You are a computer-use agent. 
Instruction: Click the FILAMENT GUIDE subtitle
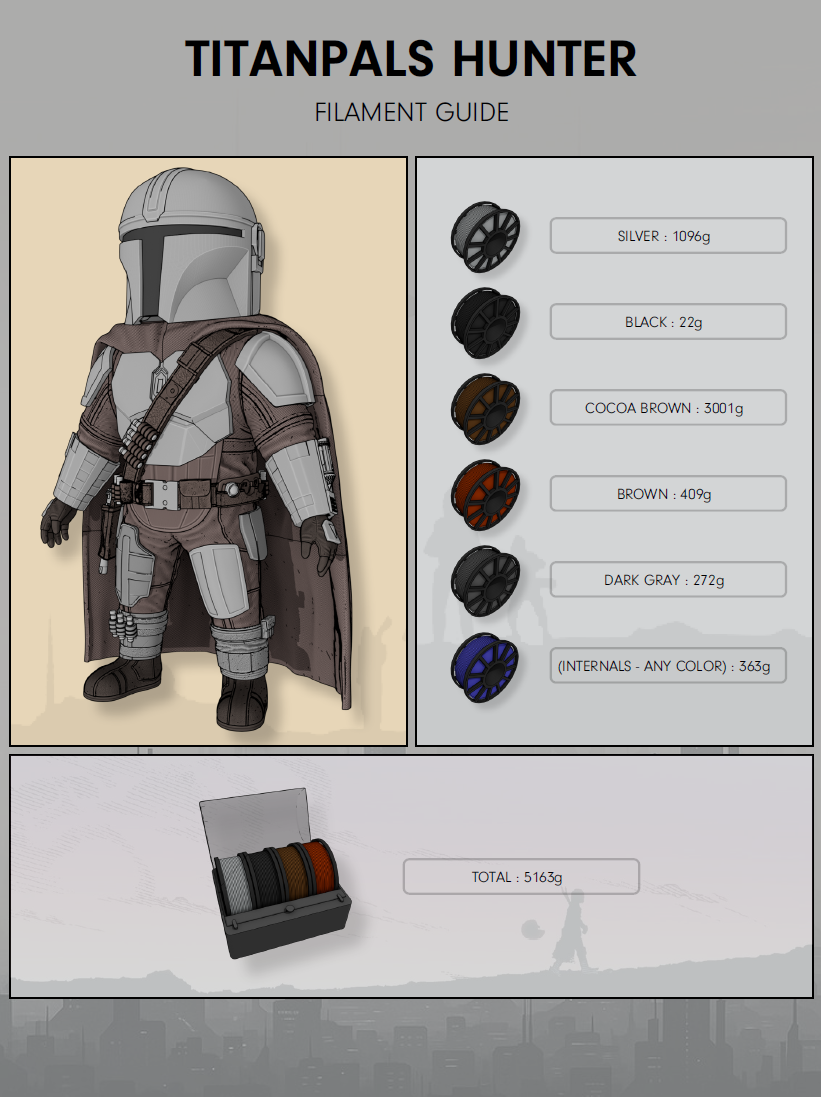tap(412, 113)
